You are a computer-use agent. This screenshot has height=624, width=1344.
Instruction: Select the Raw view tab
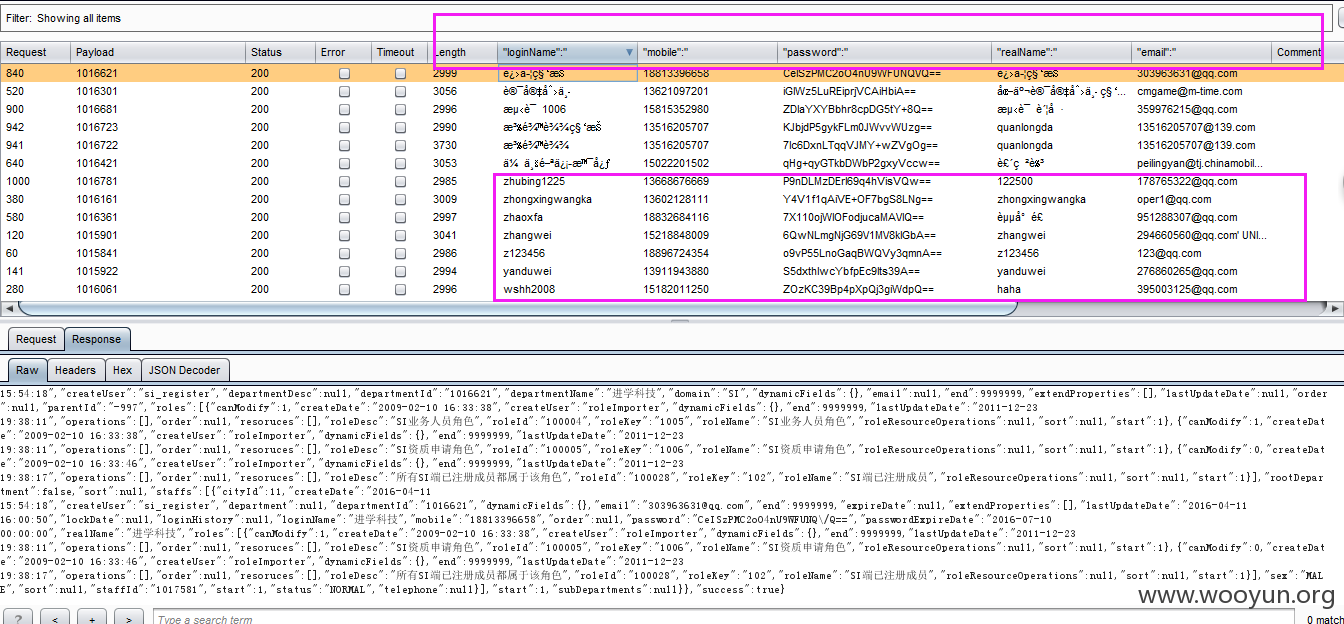click(x=27, y=370)
